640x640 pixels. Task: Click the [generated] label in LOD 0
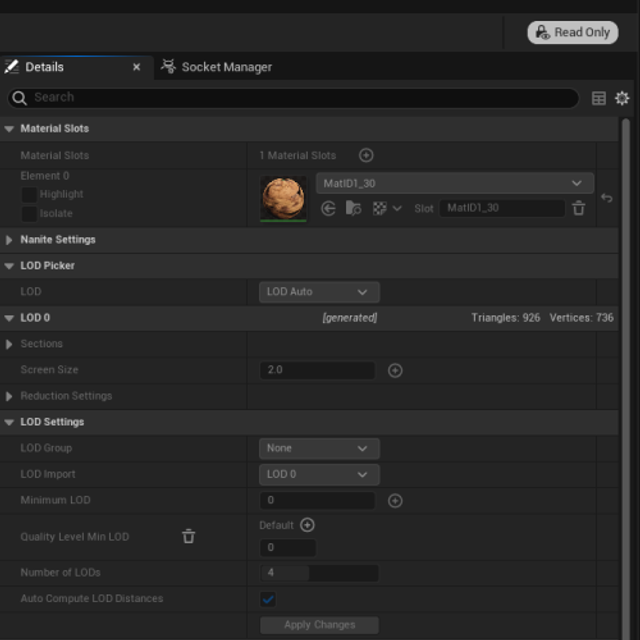[x=350, y=318]
